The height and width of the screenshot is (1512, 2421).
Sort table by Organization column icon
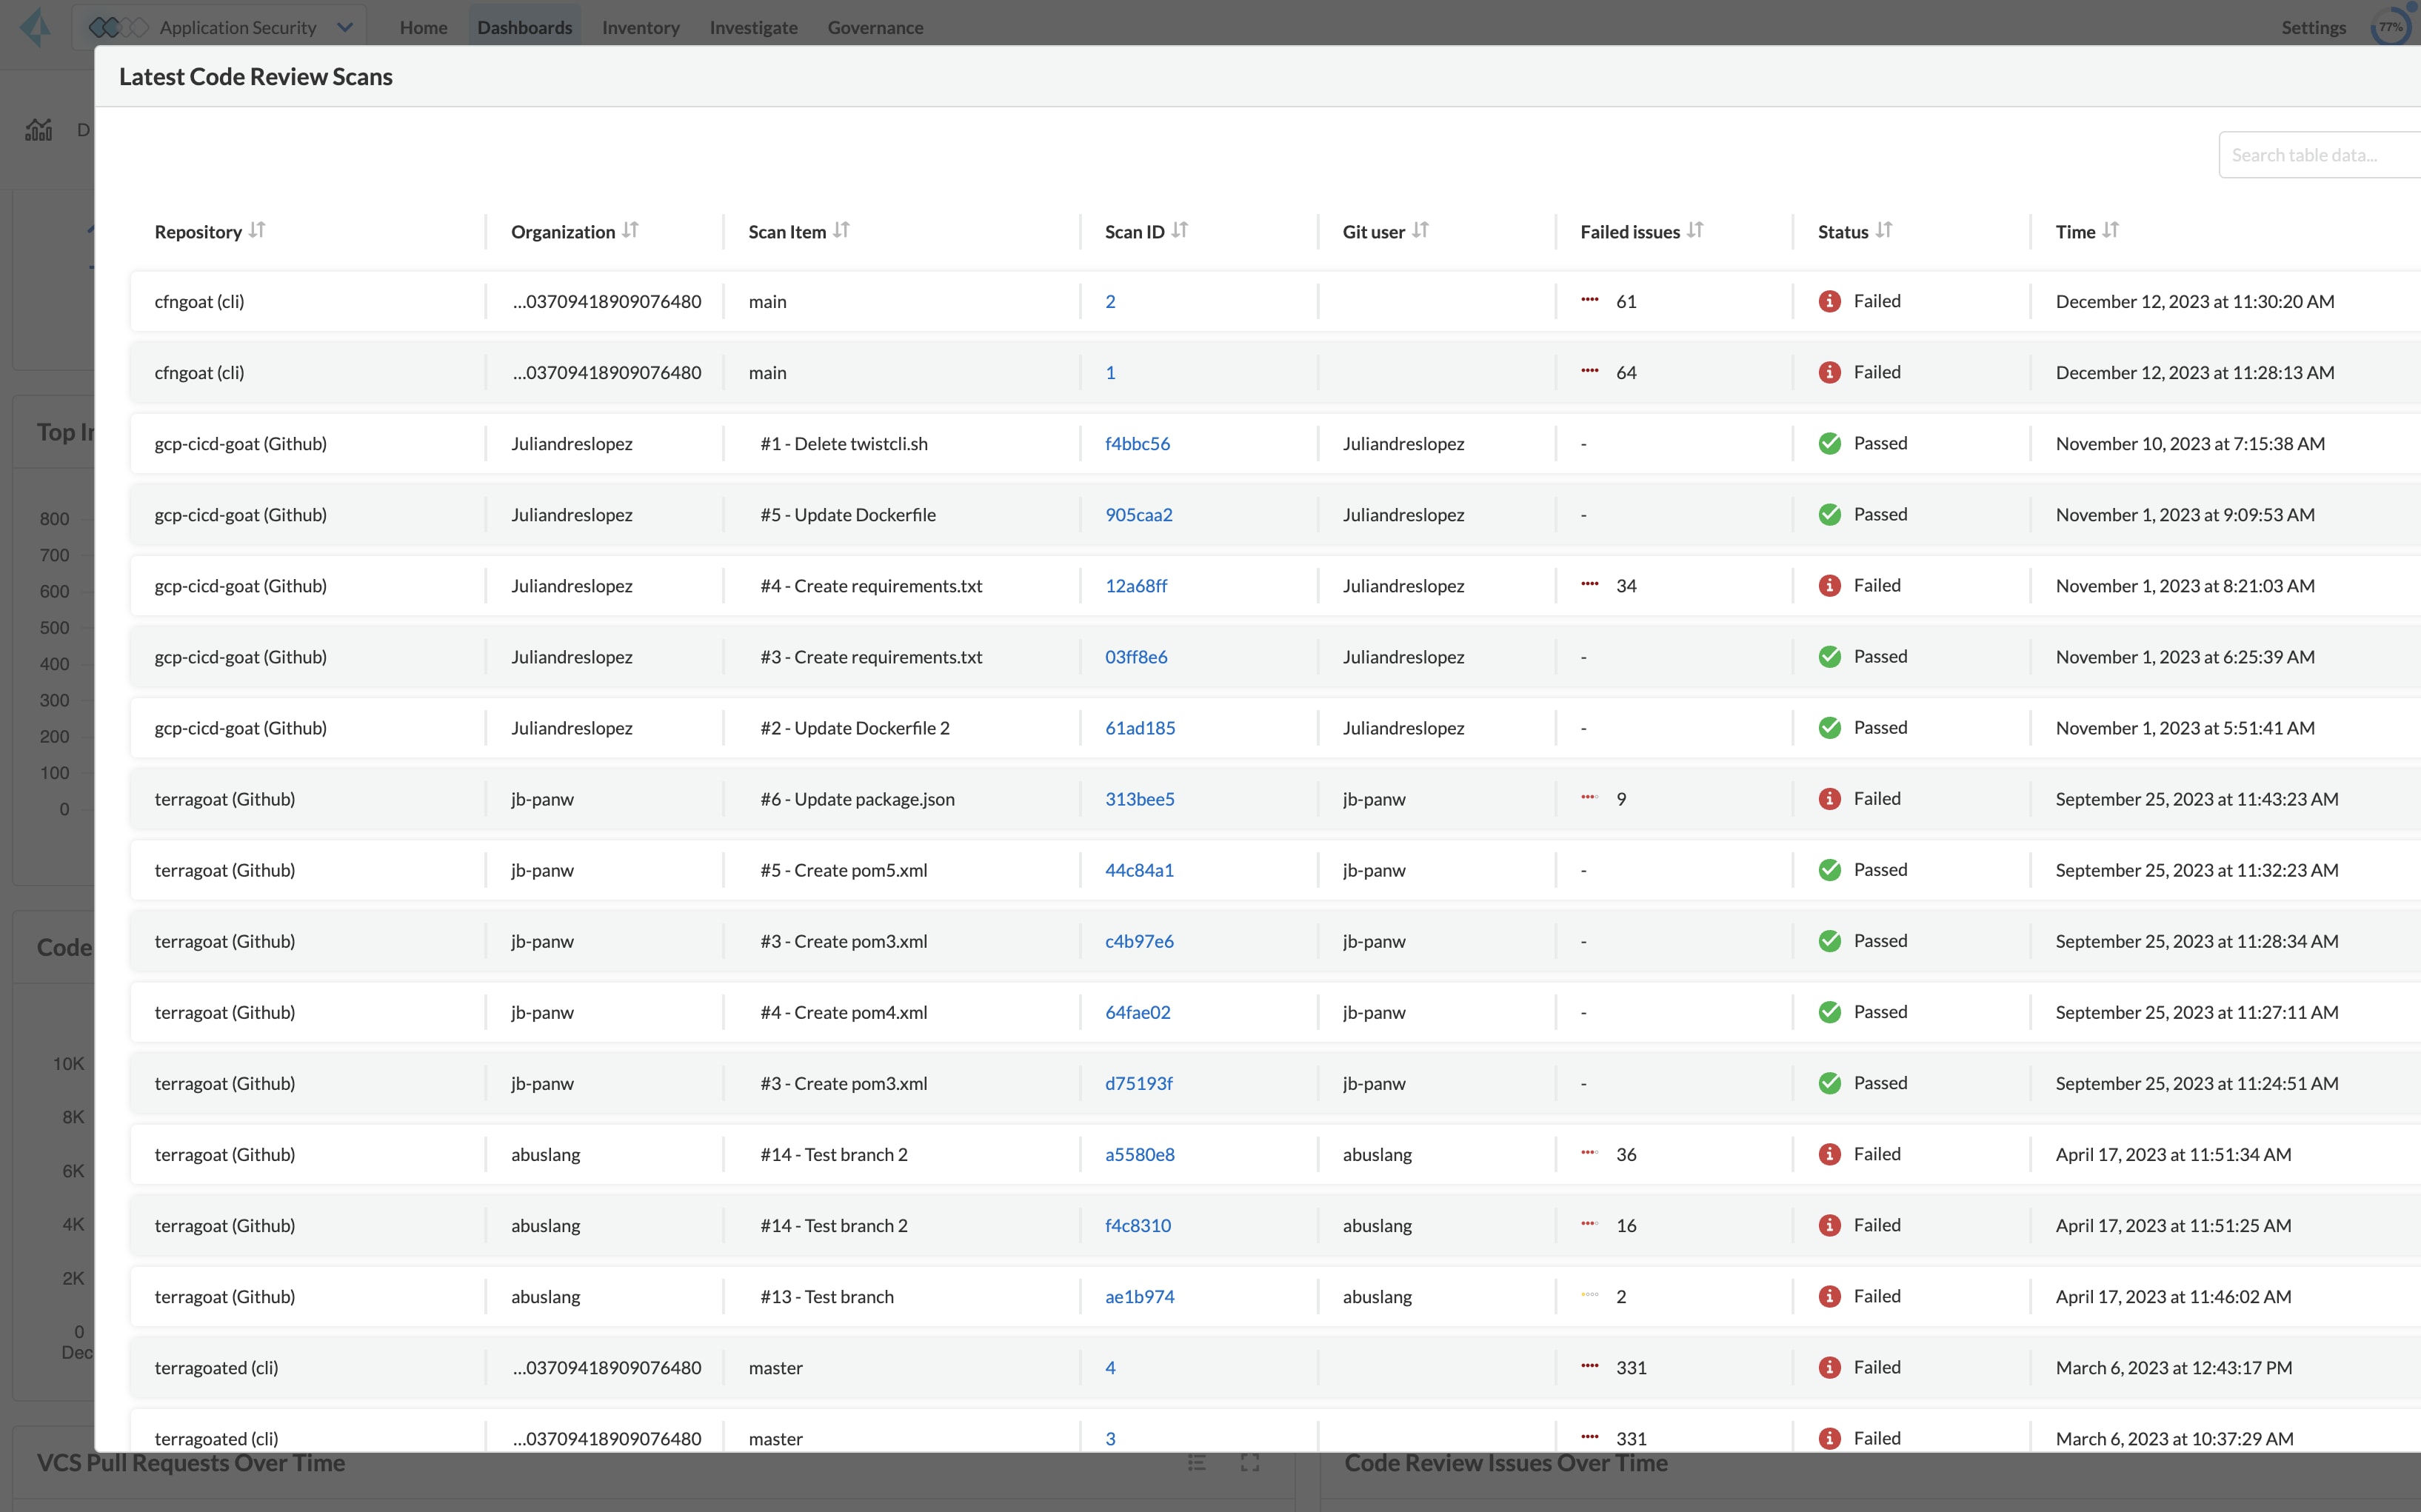(x=630, y=230)
